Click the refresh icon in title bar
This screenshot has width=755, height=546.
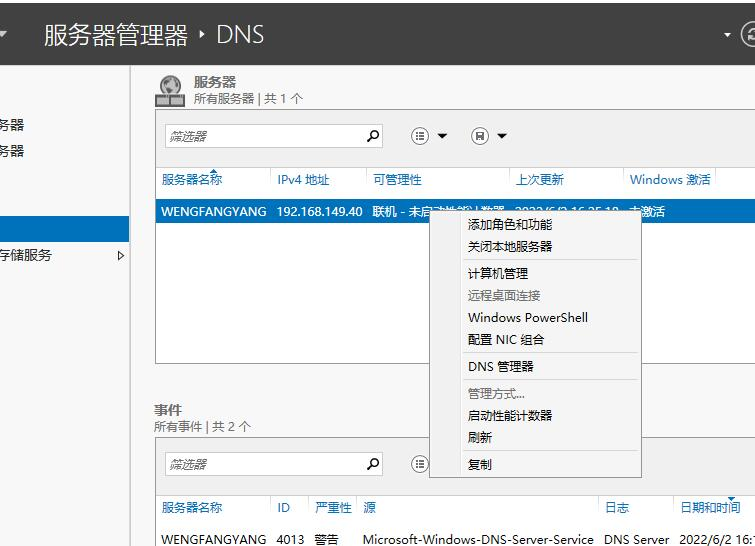pyautogui.click(x=749, y=35)
